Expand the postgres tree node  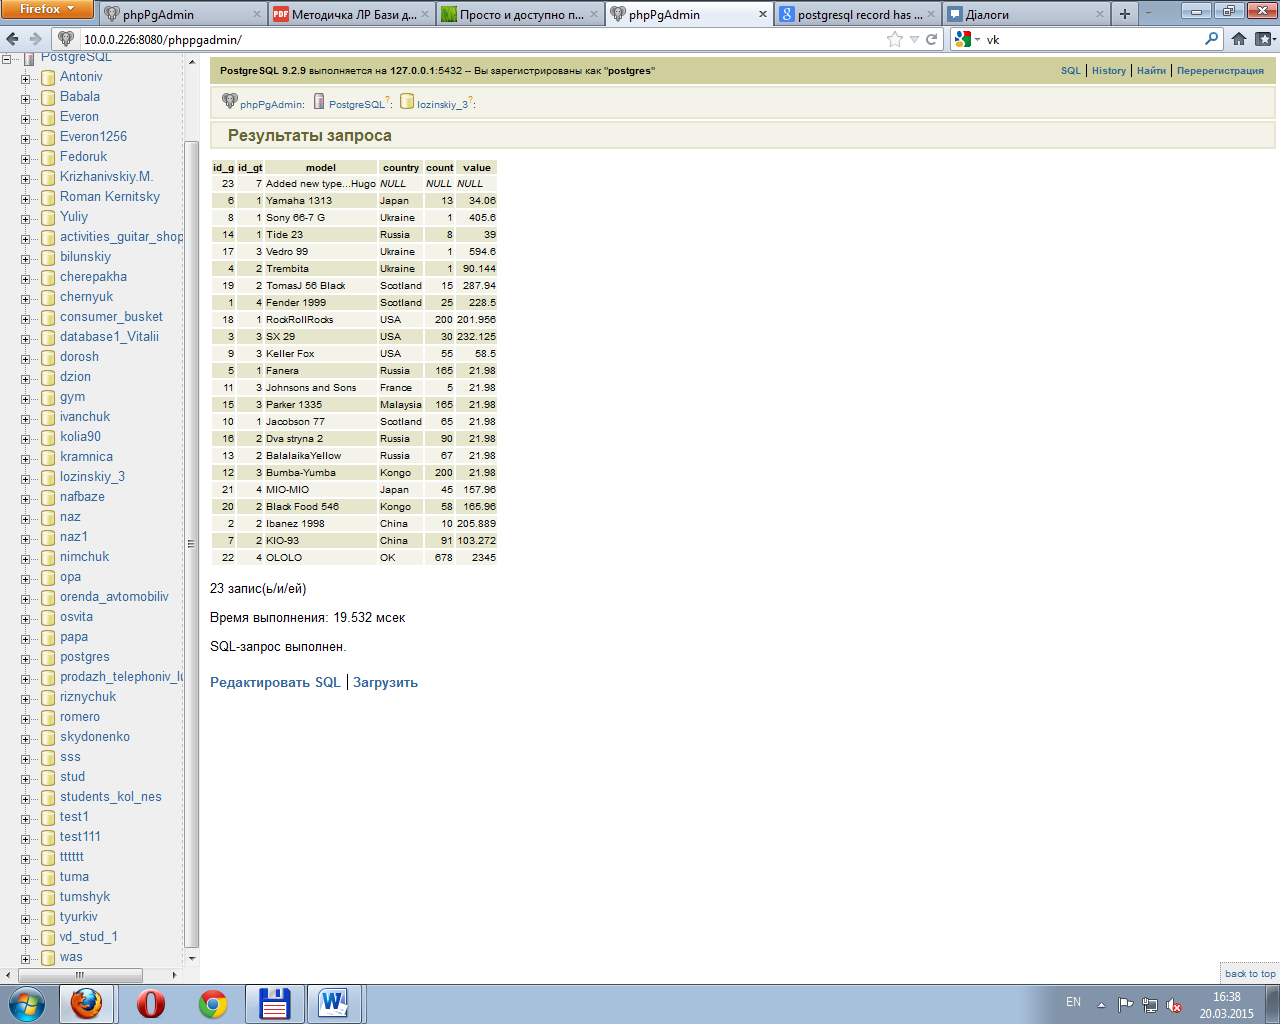coord(25,658)
